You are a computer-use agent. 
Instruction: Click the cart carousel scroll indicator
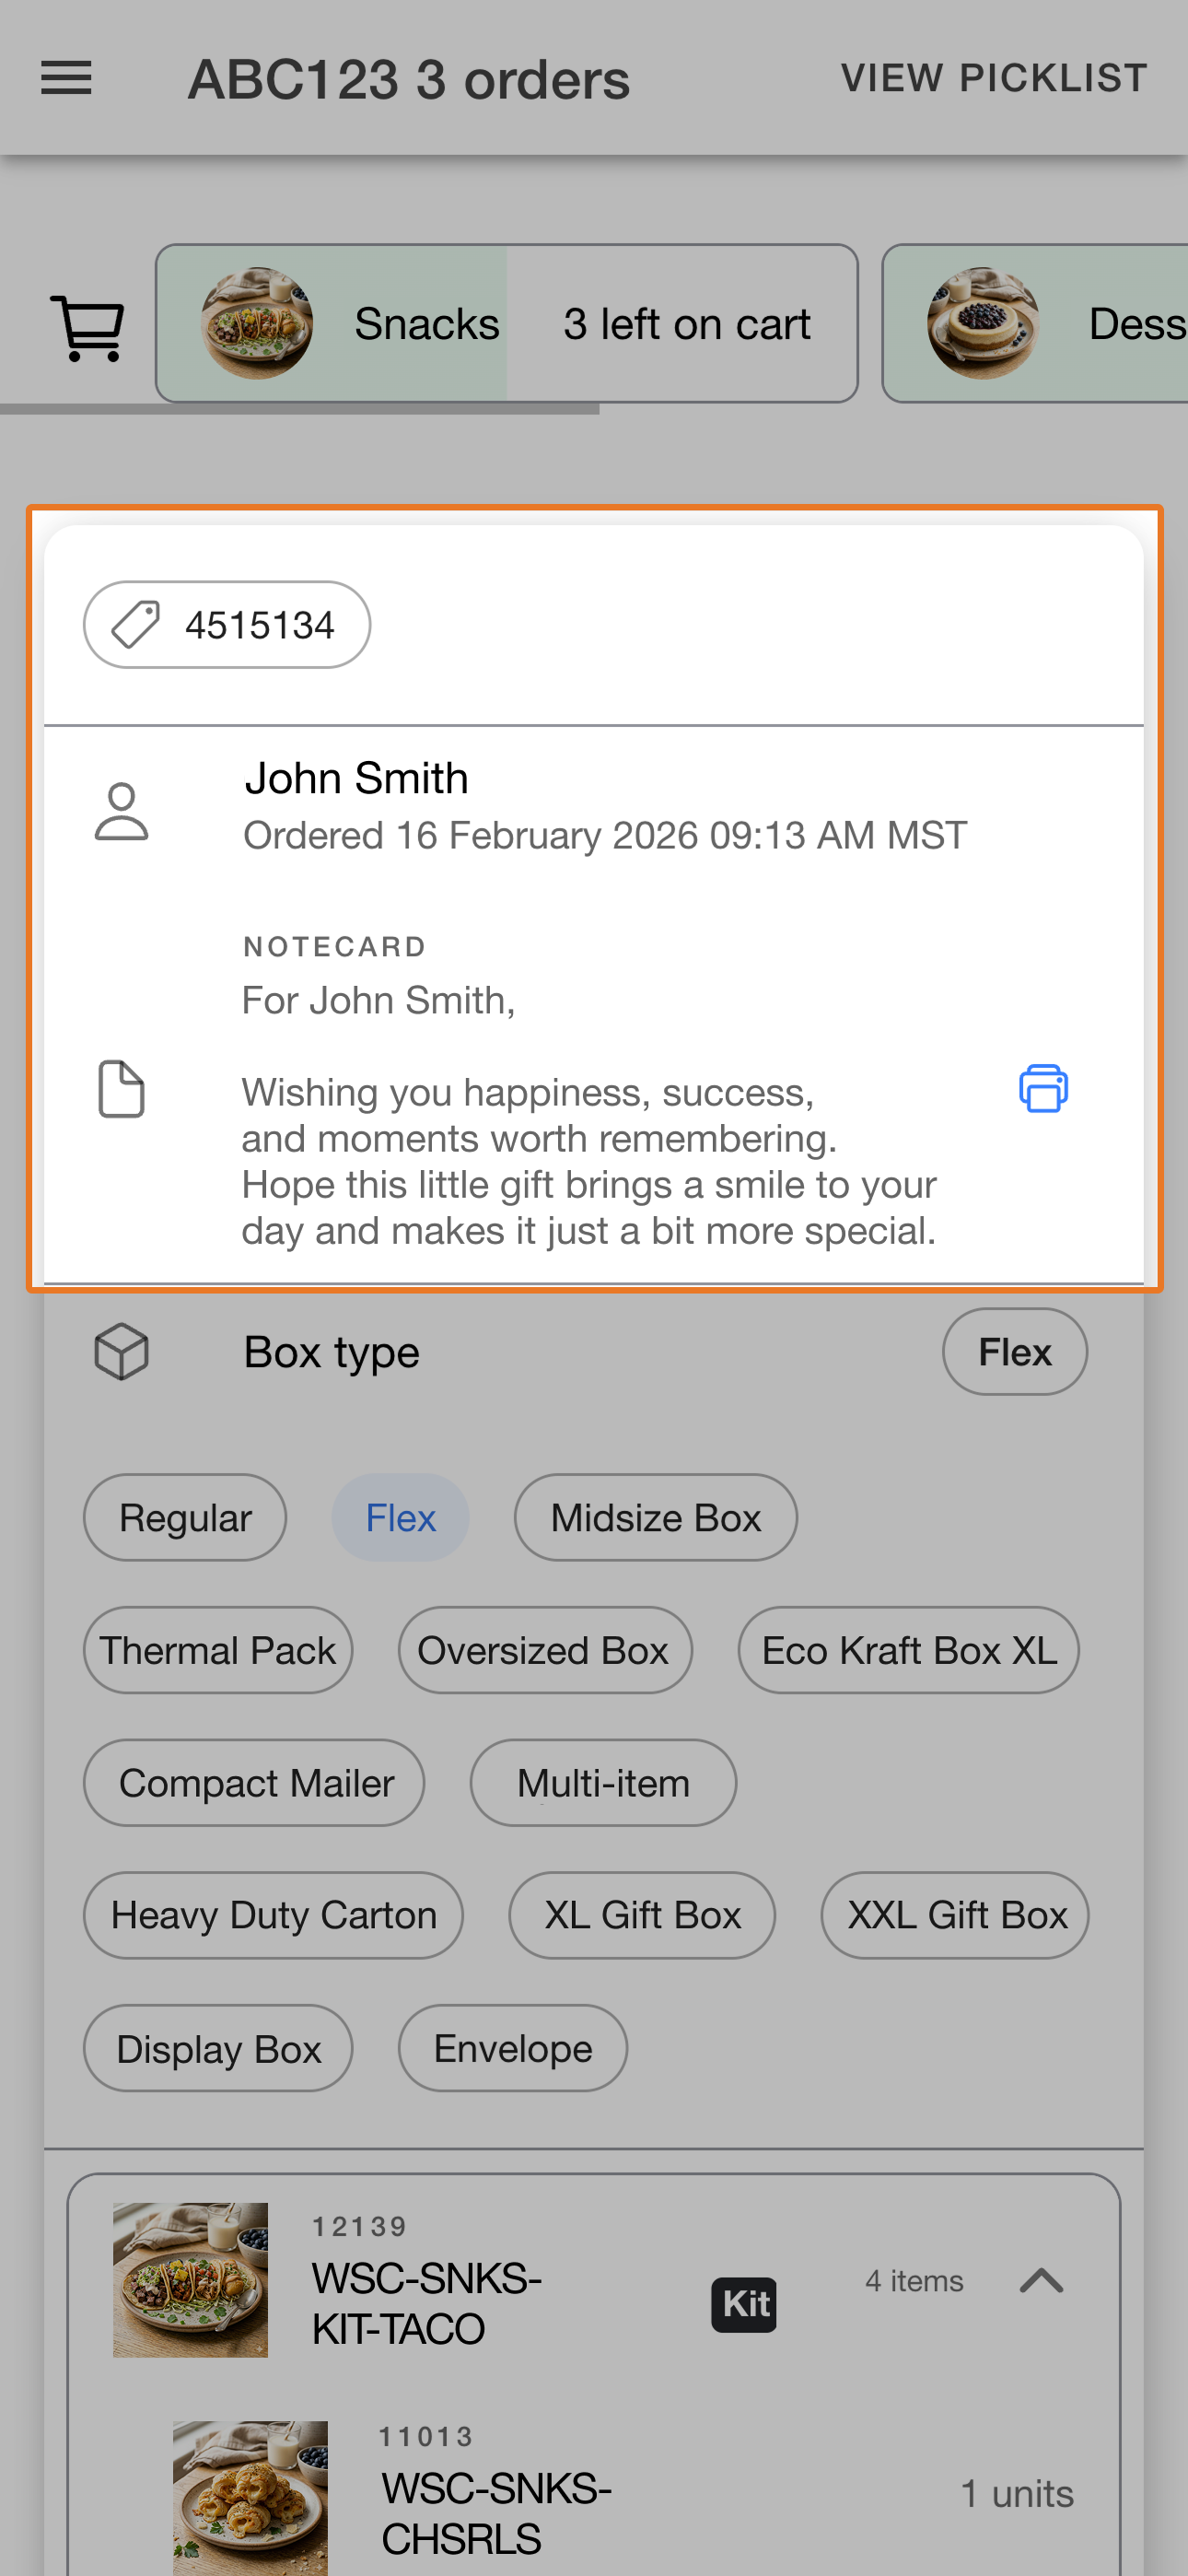(x=300, y=409)
